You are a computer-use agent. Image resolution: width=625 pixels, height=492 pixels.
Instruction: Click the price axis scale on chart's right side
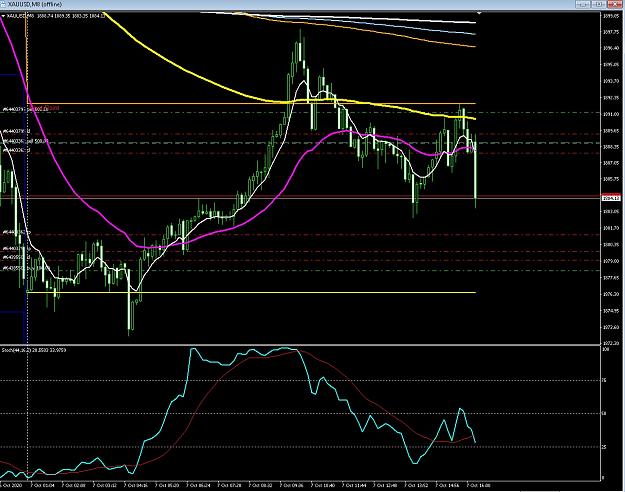pos(612,177)
